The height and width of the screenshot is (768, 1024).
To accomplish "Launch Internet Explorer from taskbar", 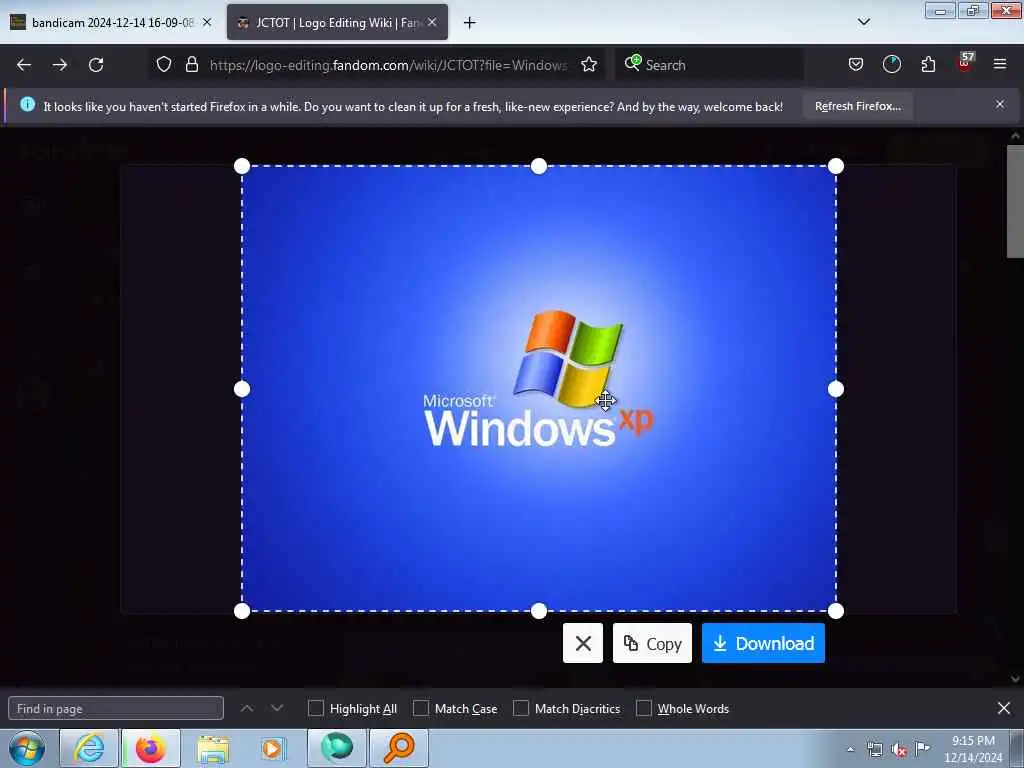I will point(89,748).
